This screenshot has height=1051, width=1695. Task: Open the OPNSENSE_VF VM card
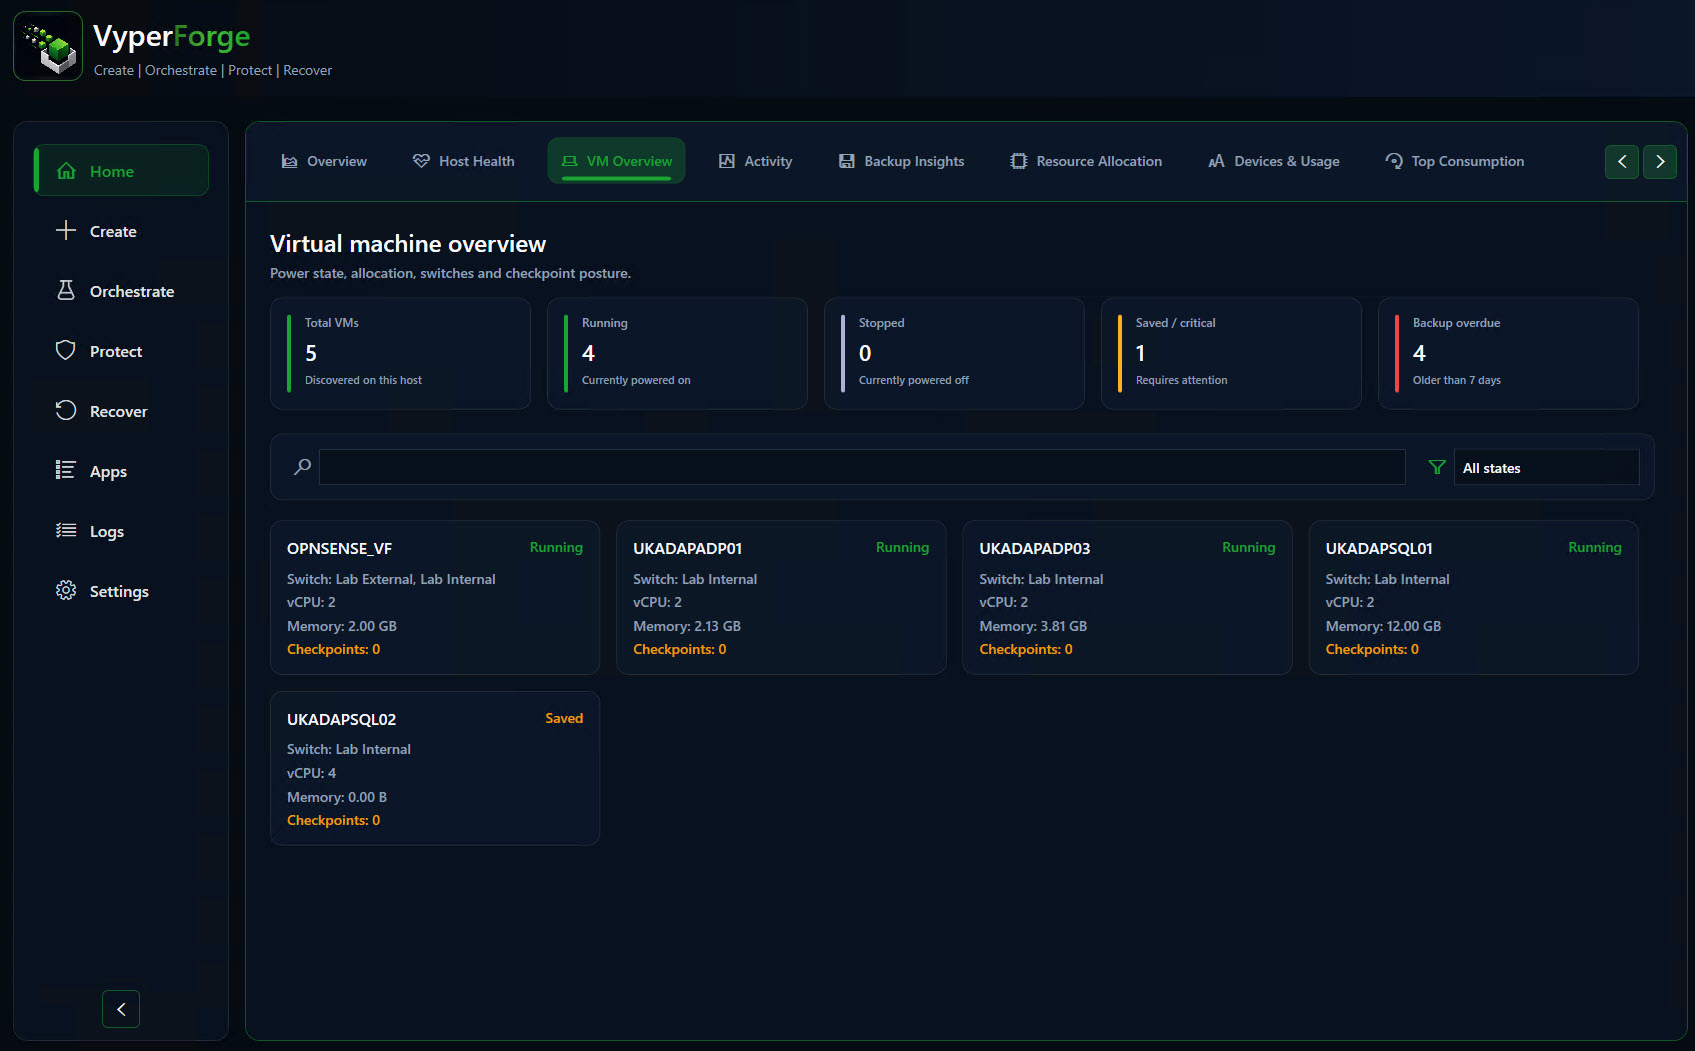[x=435, y=597]
